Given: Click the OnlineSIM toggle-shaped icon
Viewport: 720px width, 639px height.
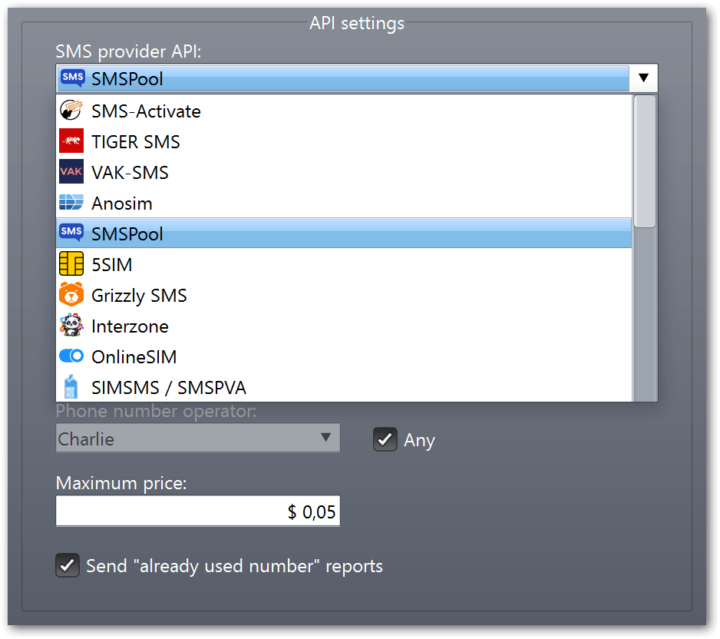Looking at the screenshot, I should 71,356.
